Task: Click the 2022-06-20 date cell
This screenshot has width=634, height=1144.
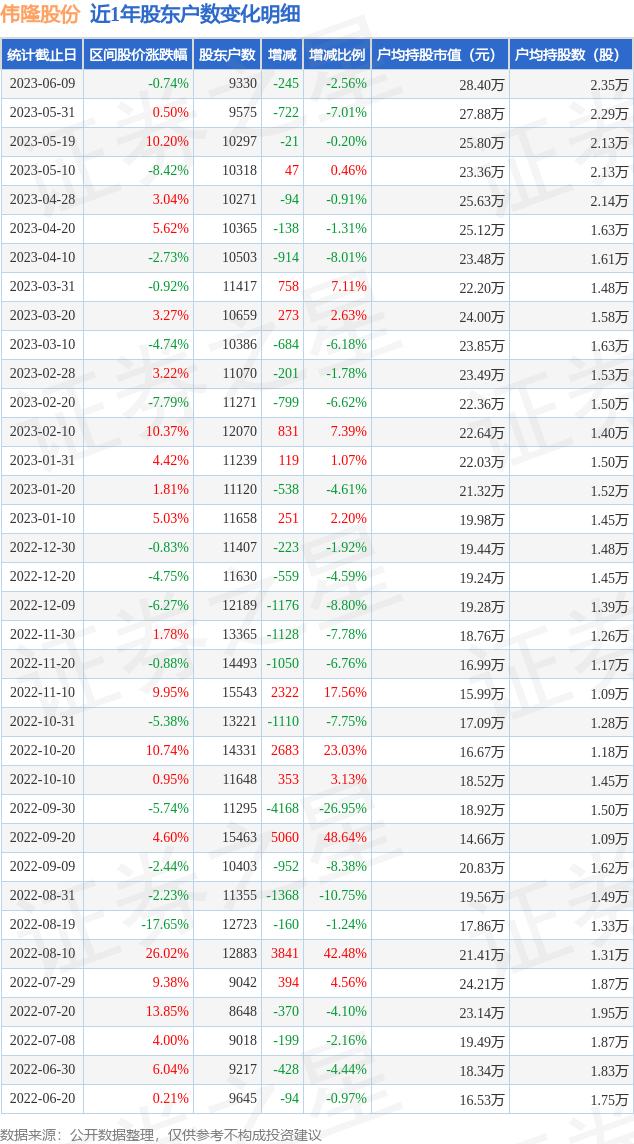Action: (42, 1099)
